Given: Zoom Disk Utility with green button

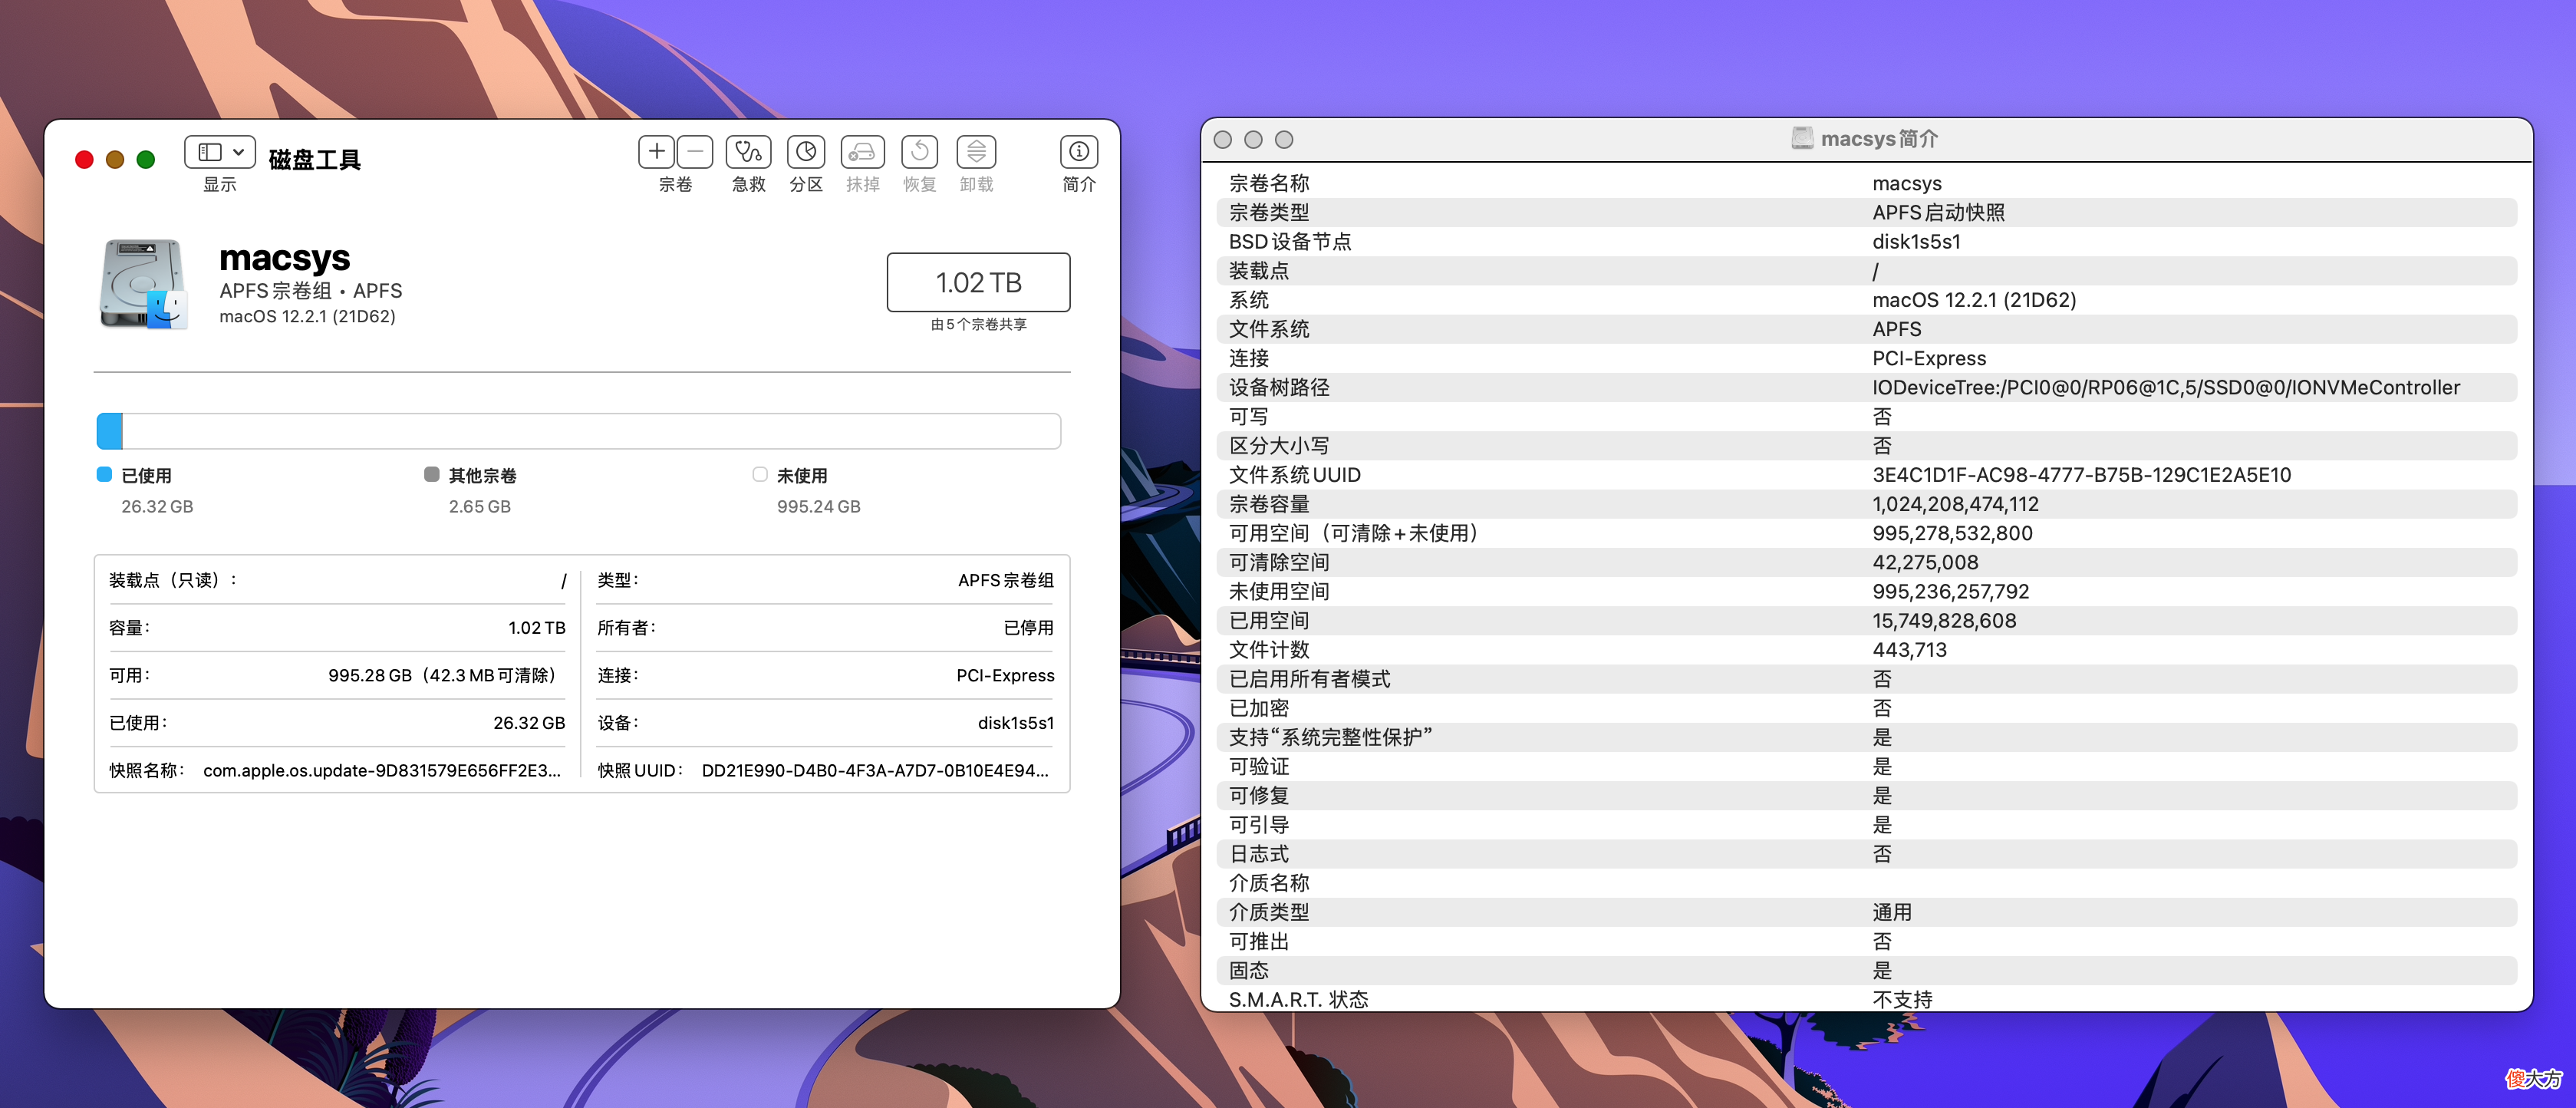Looking at the screenshot, I should [x=146, y=160].
